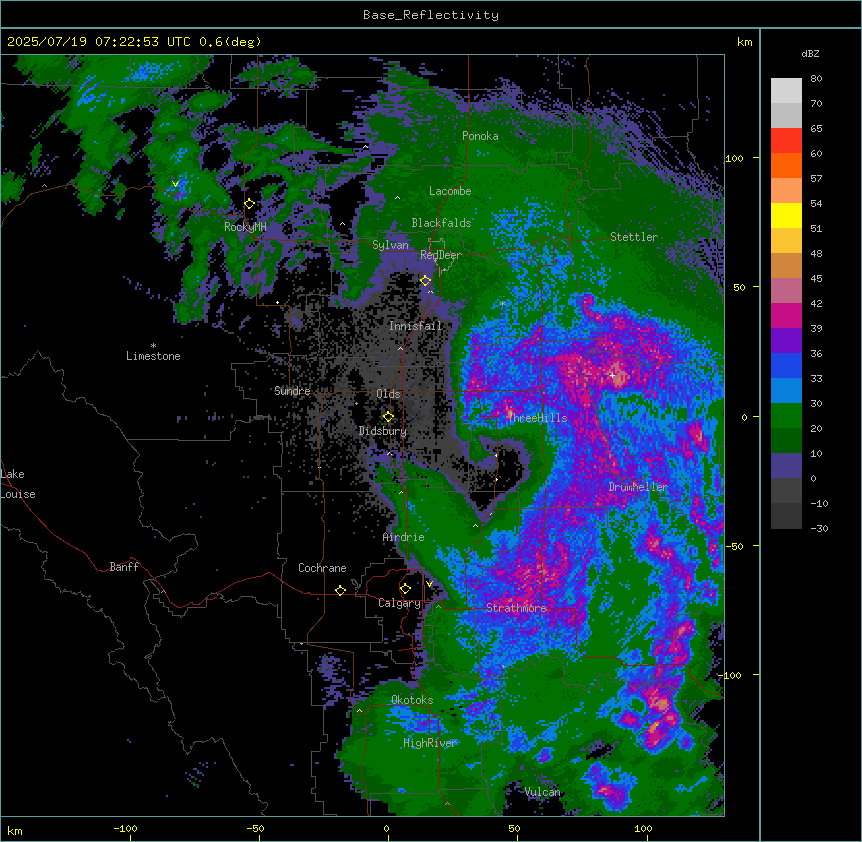Click the Didsbury map label

[x=383, y=431]
